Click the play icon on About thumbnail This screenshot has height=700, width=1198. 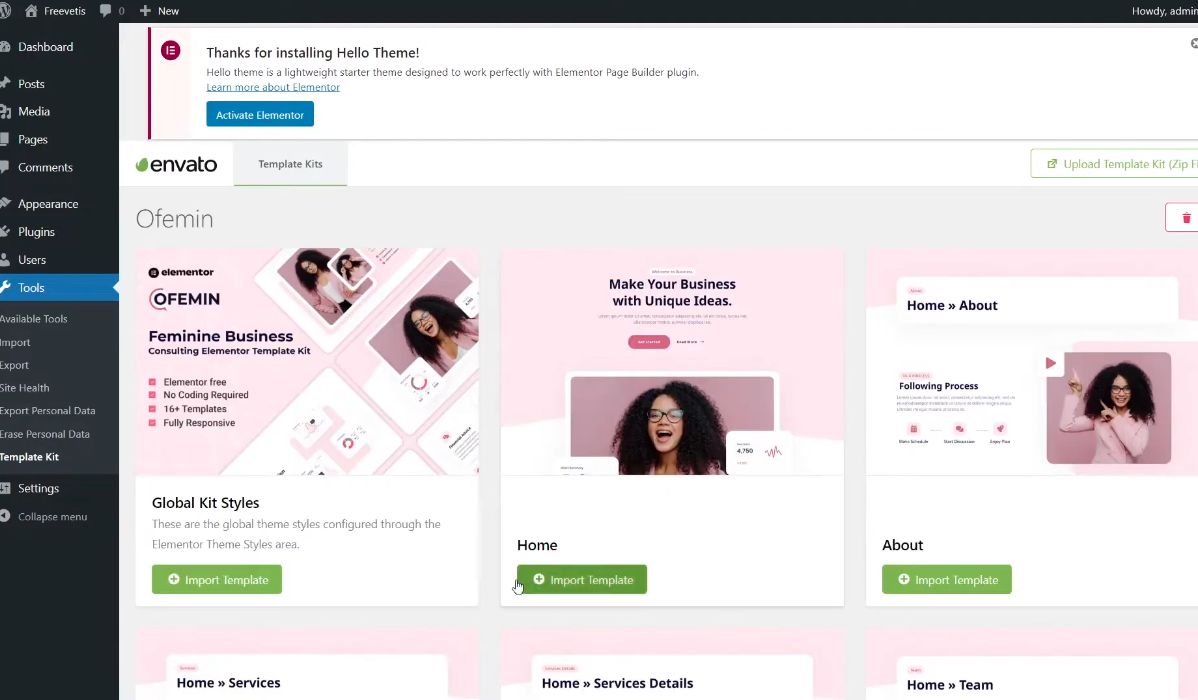(1050, 363)
